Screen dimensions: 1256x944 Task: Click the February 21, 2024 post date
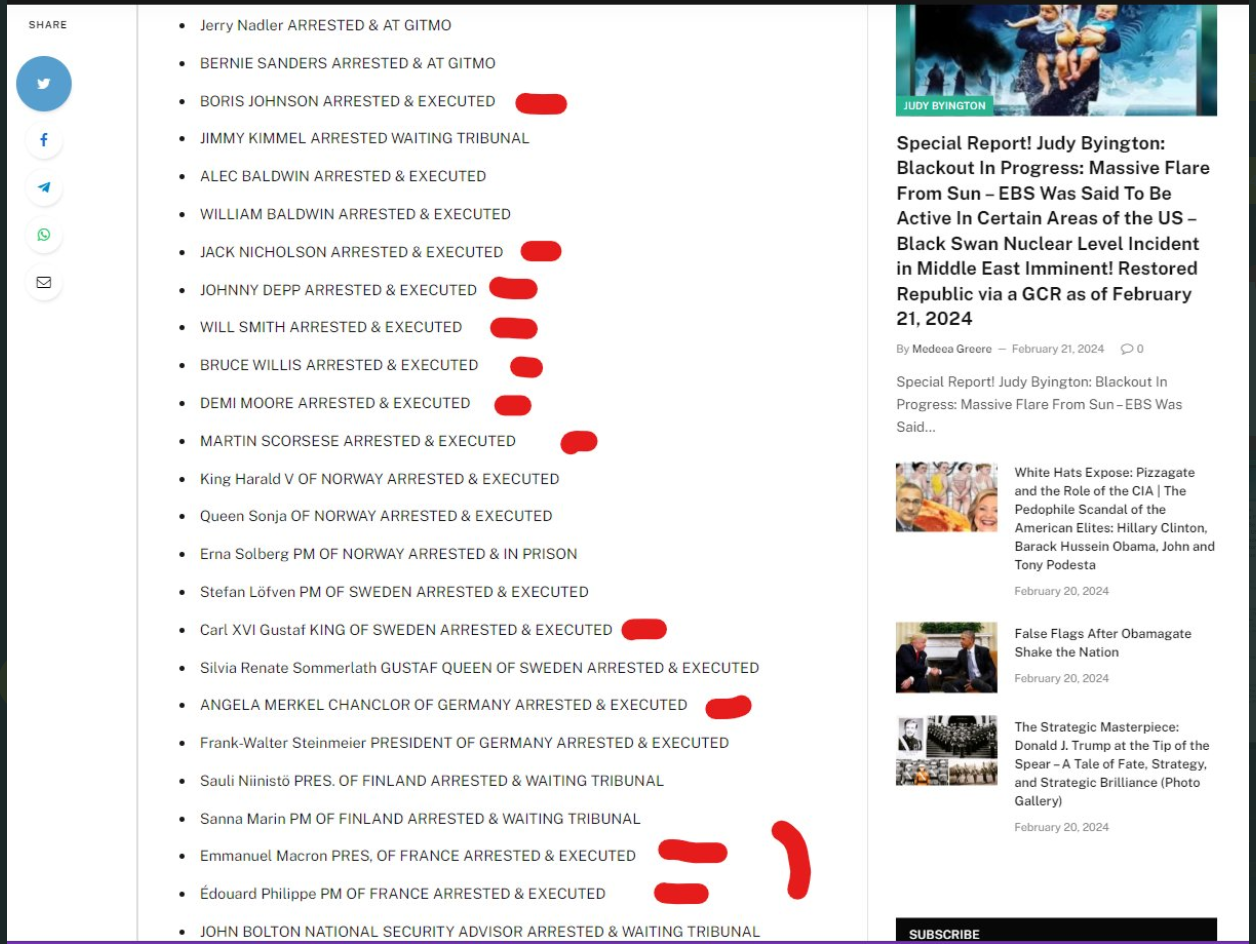point(1058,349)
